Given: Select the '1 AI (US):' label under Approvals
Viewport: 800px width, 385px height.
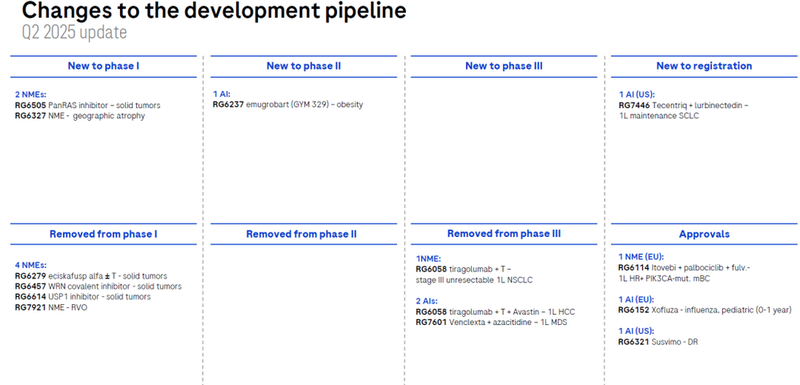Looking at the screenshot, I should click(x=636, y=331).
